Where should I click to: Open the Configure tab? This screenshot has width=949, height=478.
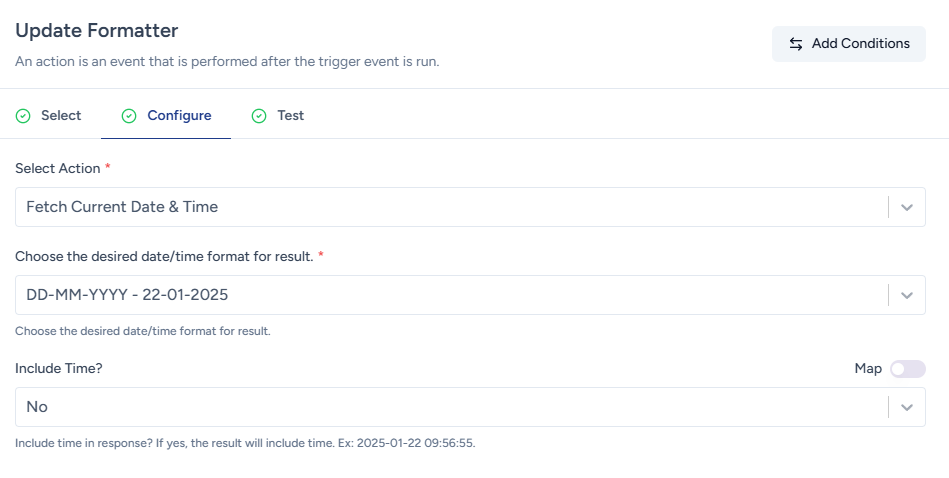179,116
